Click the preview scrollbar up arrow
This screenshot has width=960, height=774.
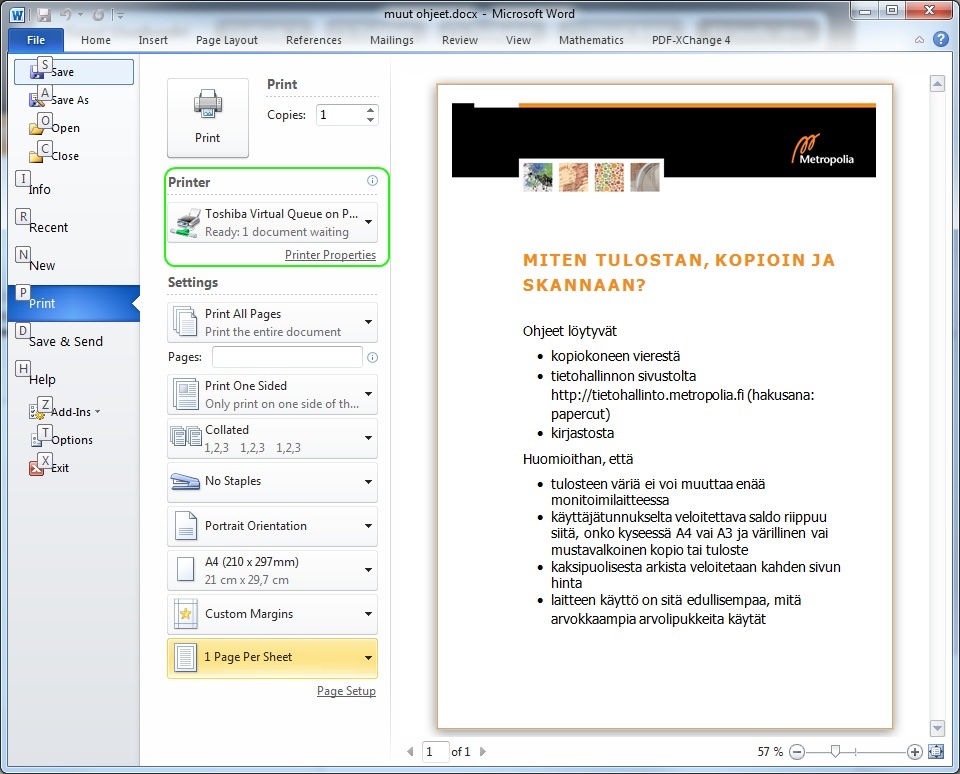pos(937,84)
